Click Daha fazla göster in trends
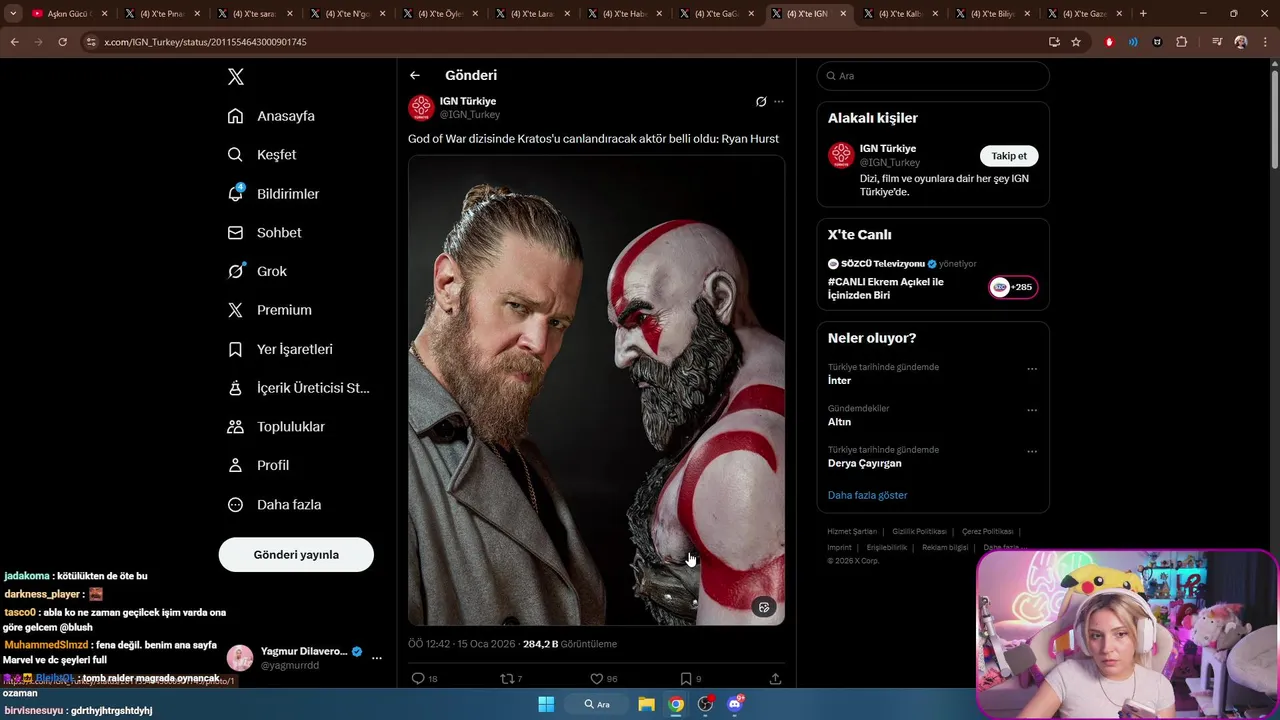This screenshot has width=1280, height=720. [x=867, y=495]
